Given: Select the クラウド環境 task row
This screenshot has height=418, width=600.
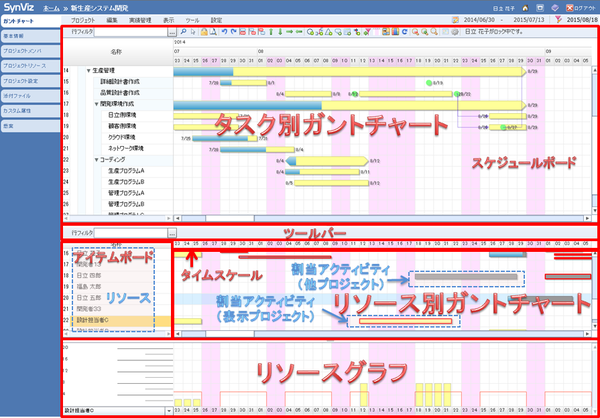Looking at the screenshot, I should click(x=118, y=137).
